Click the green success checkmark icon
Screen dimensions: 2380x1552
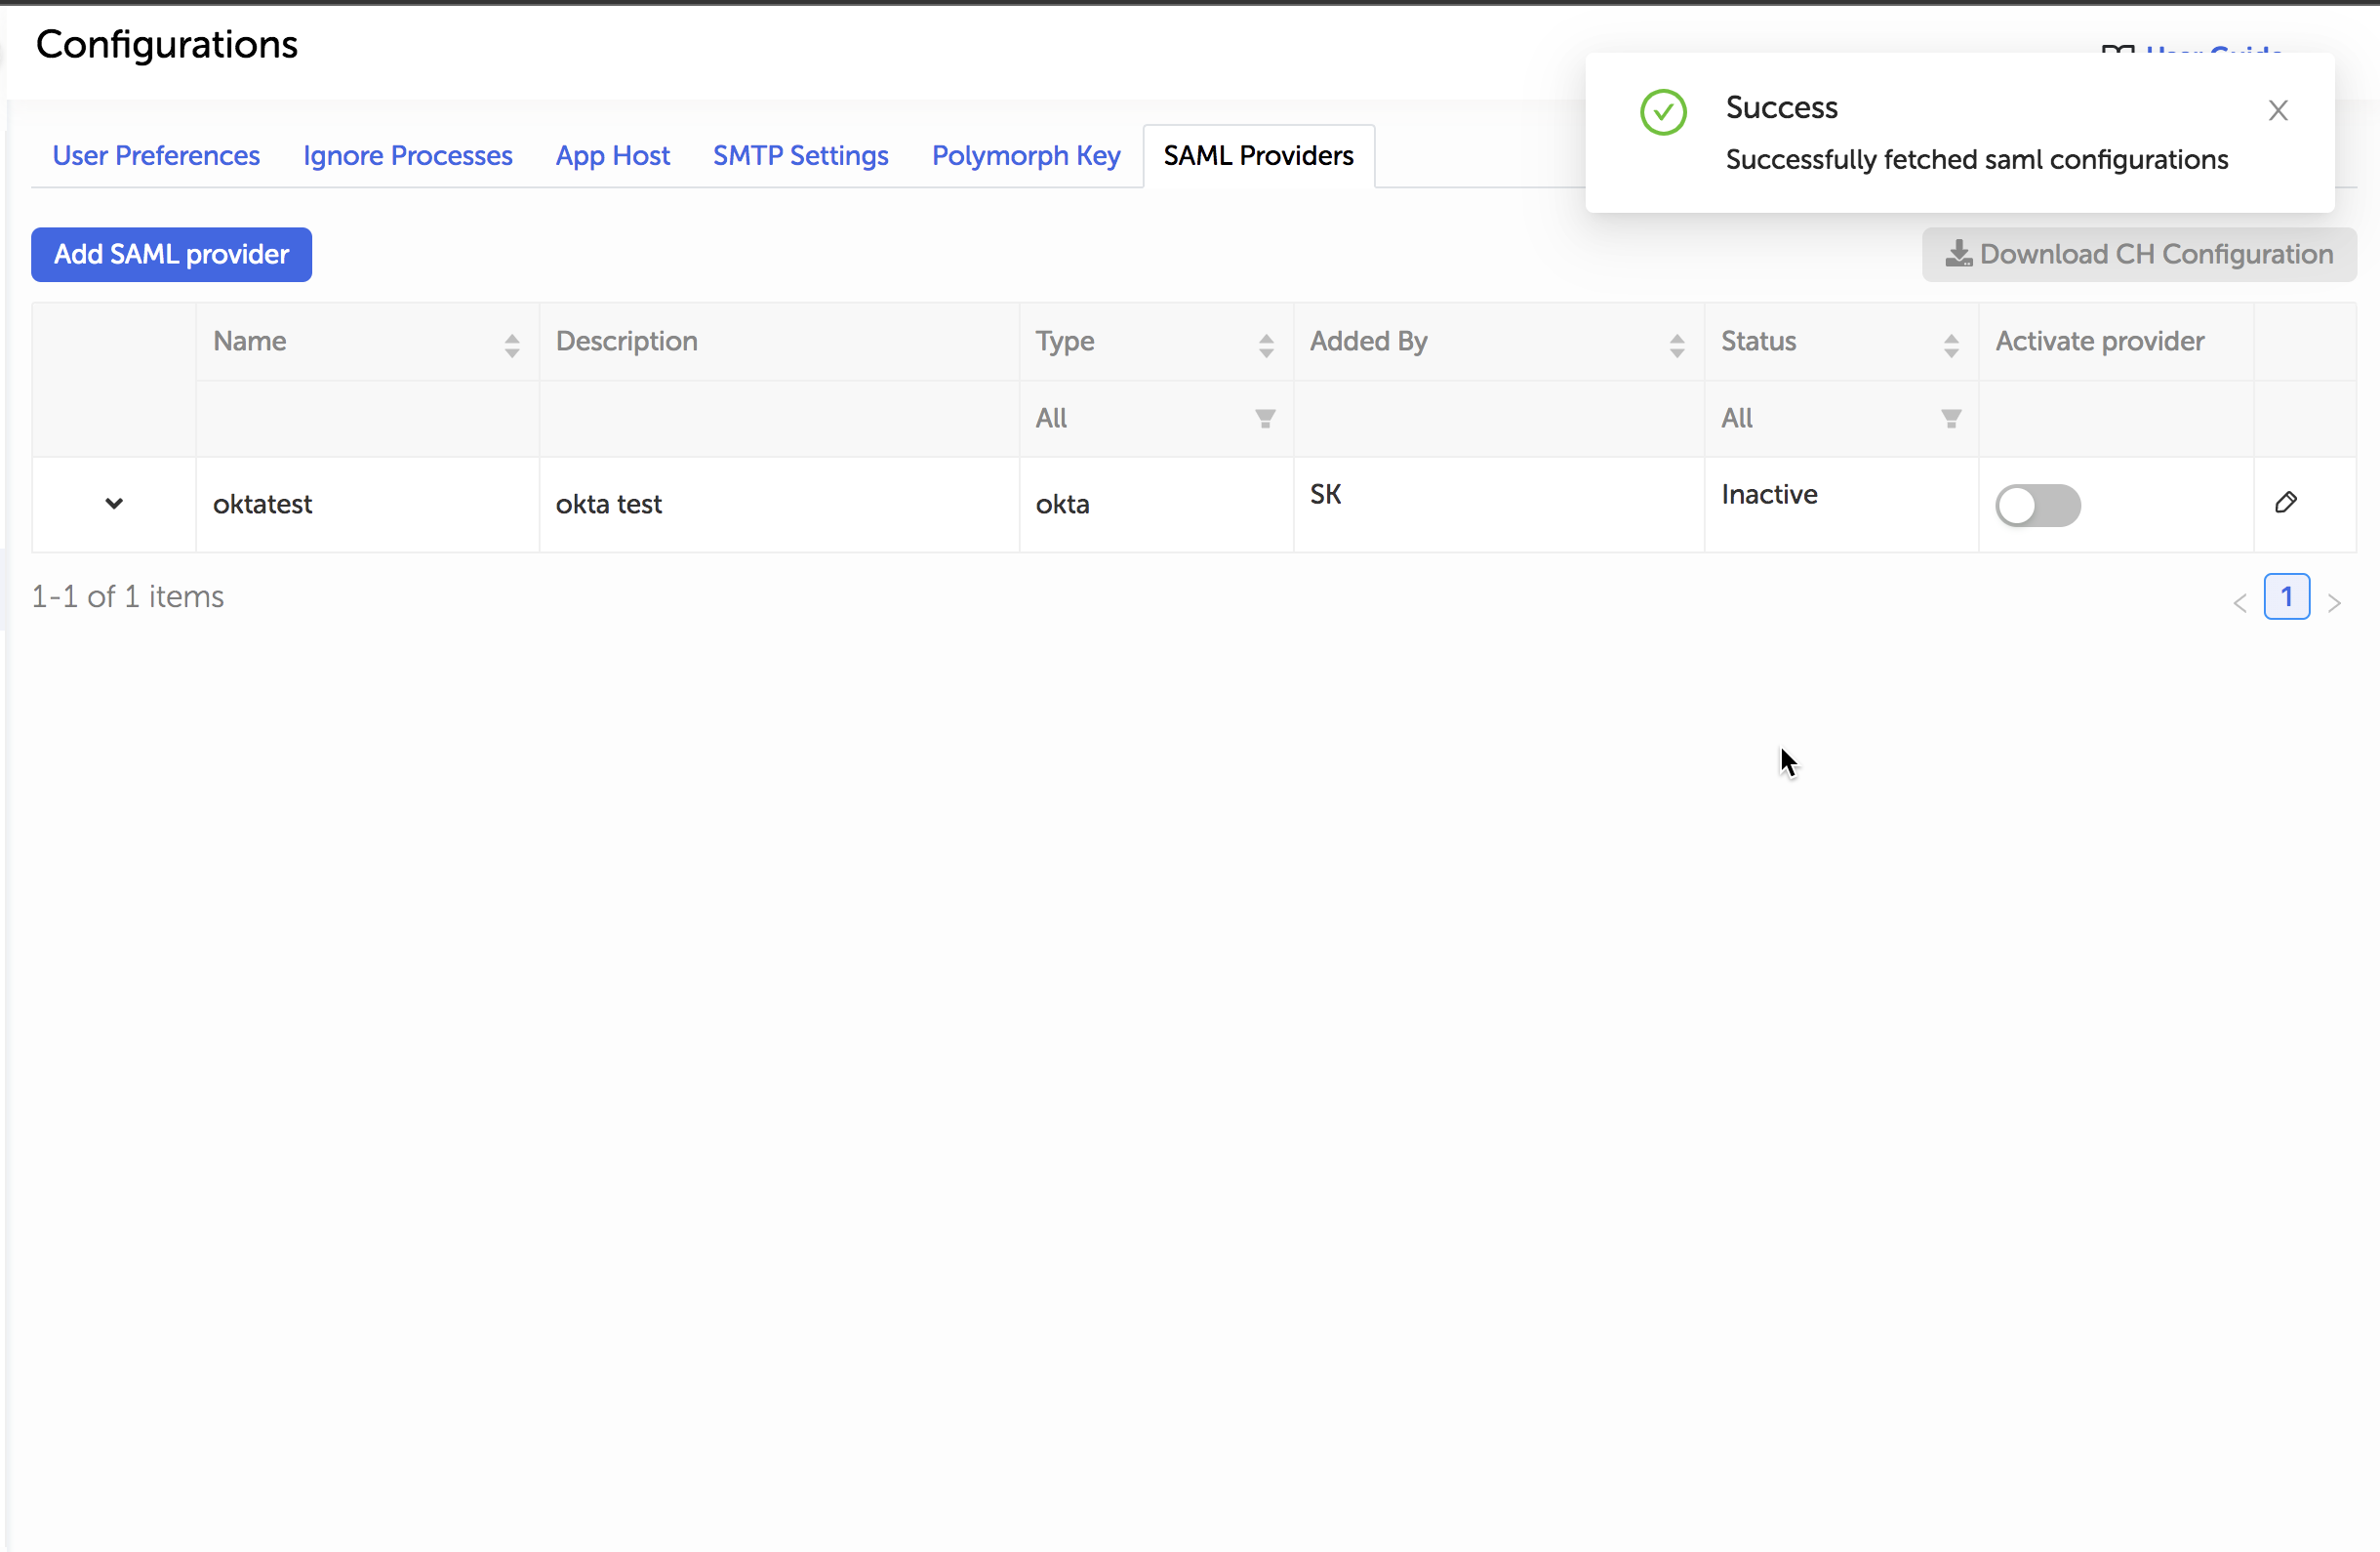pos(1663,112)
